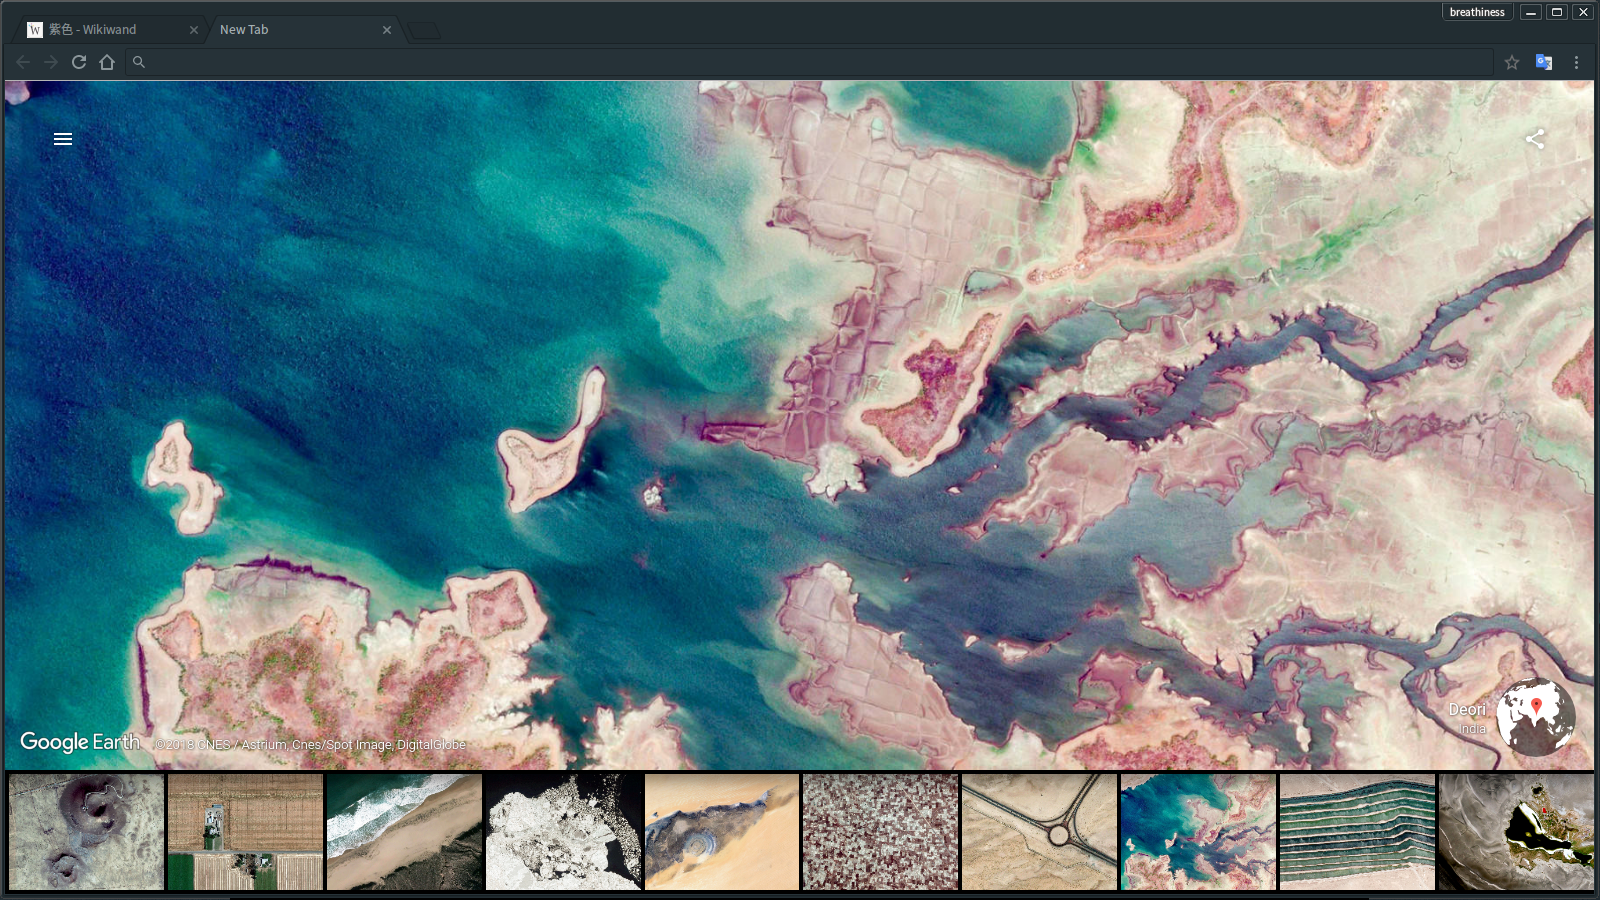Maximize the browser window
Viewport: 1600px width, 900px height.
point(1557,12)
